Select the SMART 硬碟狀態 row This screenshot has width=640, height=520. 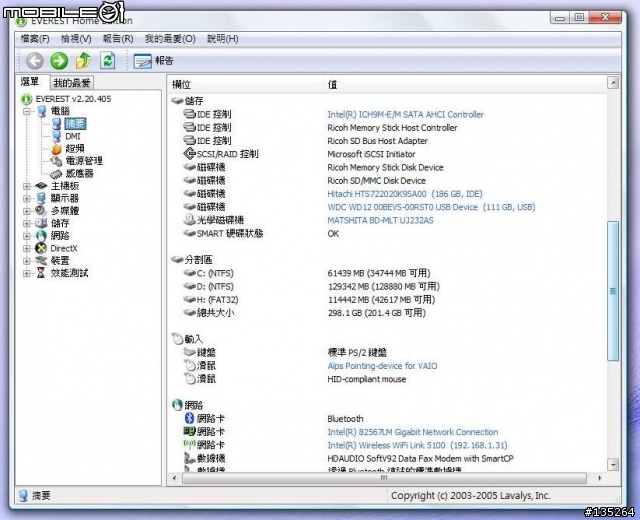(x=261, y=234)
